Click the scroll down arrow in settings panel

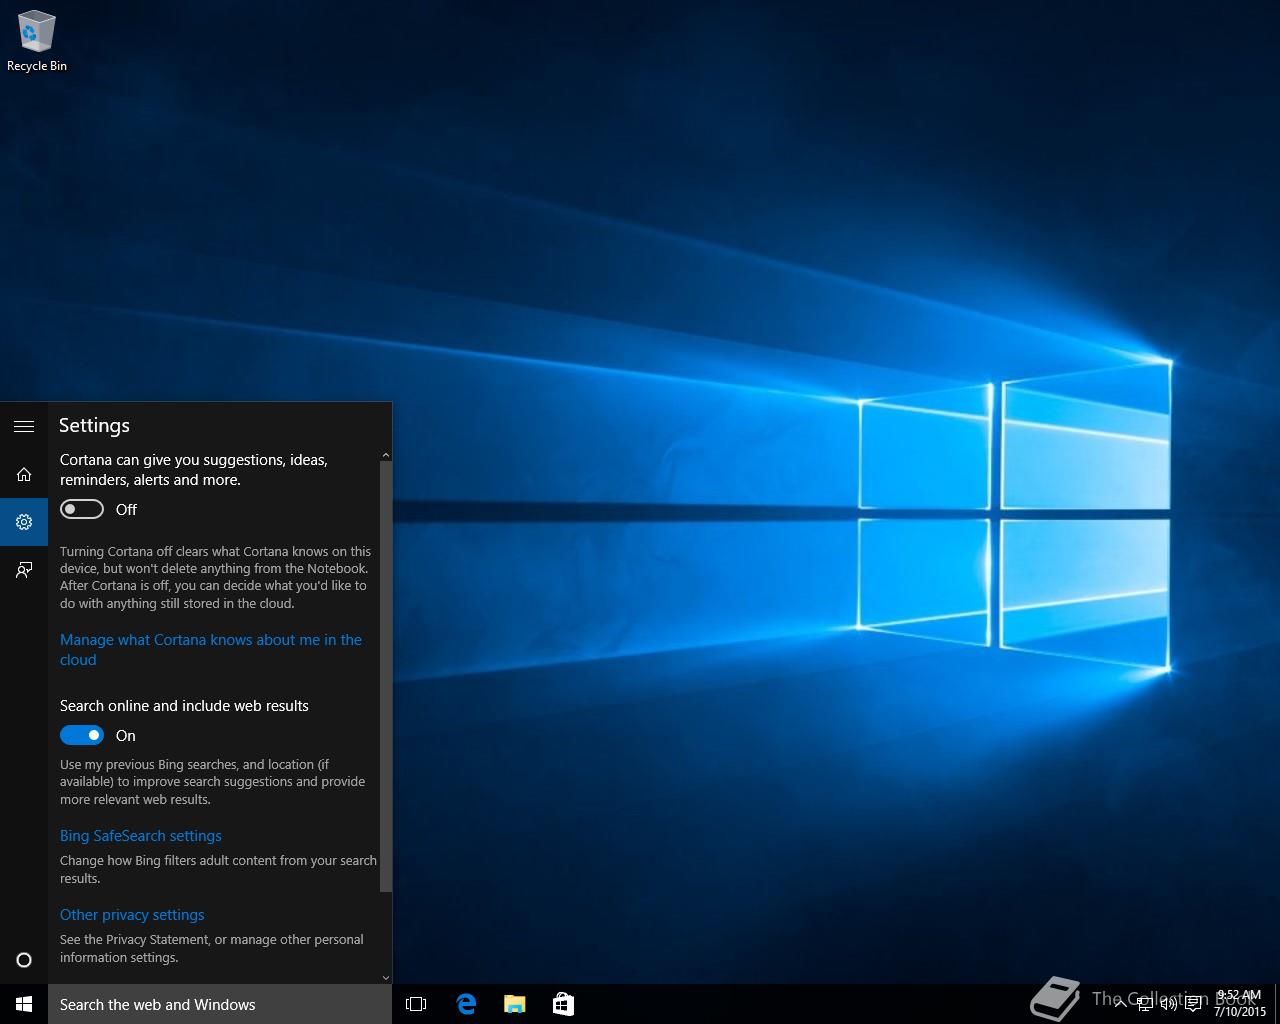click(x=386, y=978)
